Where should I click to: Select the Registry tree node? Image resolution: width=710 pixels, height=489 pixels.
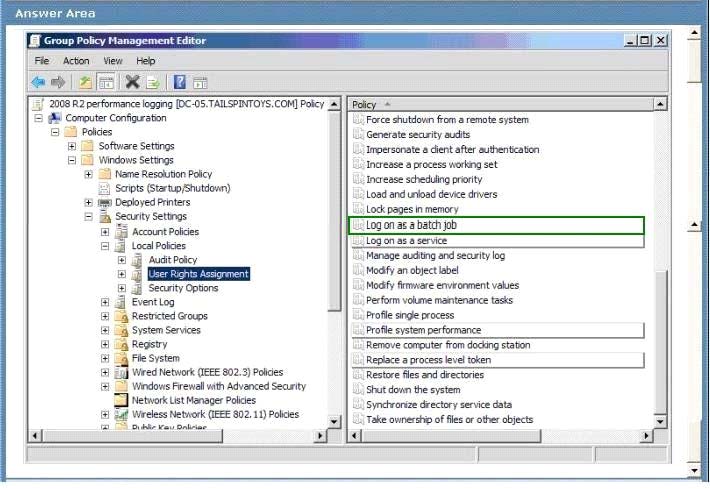149,344
